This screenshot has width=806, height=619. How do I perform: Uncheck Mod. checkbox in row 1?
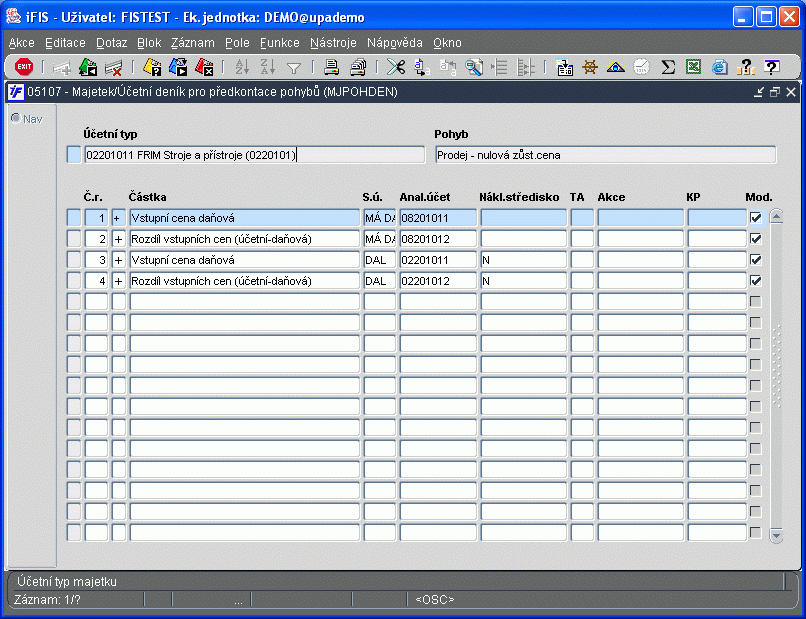coord(755,218)
